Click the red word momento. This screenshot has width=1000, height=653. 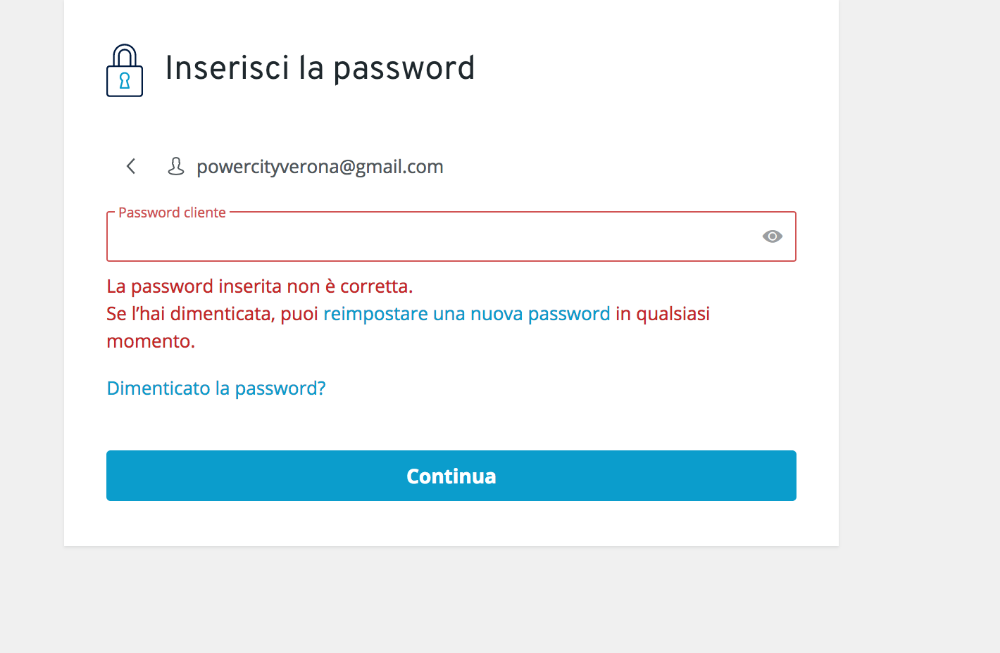pos(151,341)
